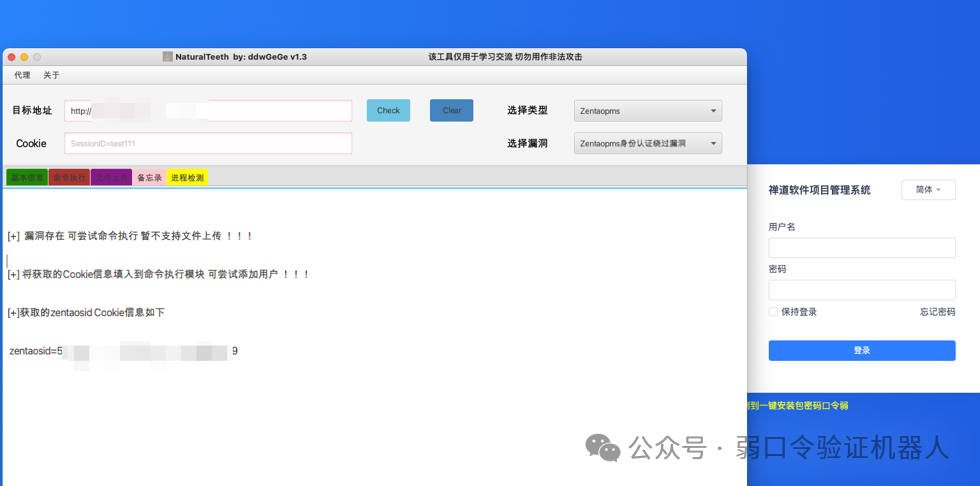Switch to the purple 文件上传 tab
This screenshot has width=980, height=486.
[111, 177]
